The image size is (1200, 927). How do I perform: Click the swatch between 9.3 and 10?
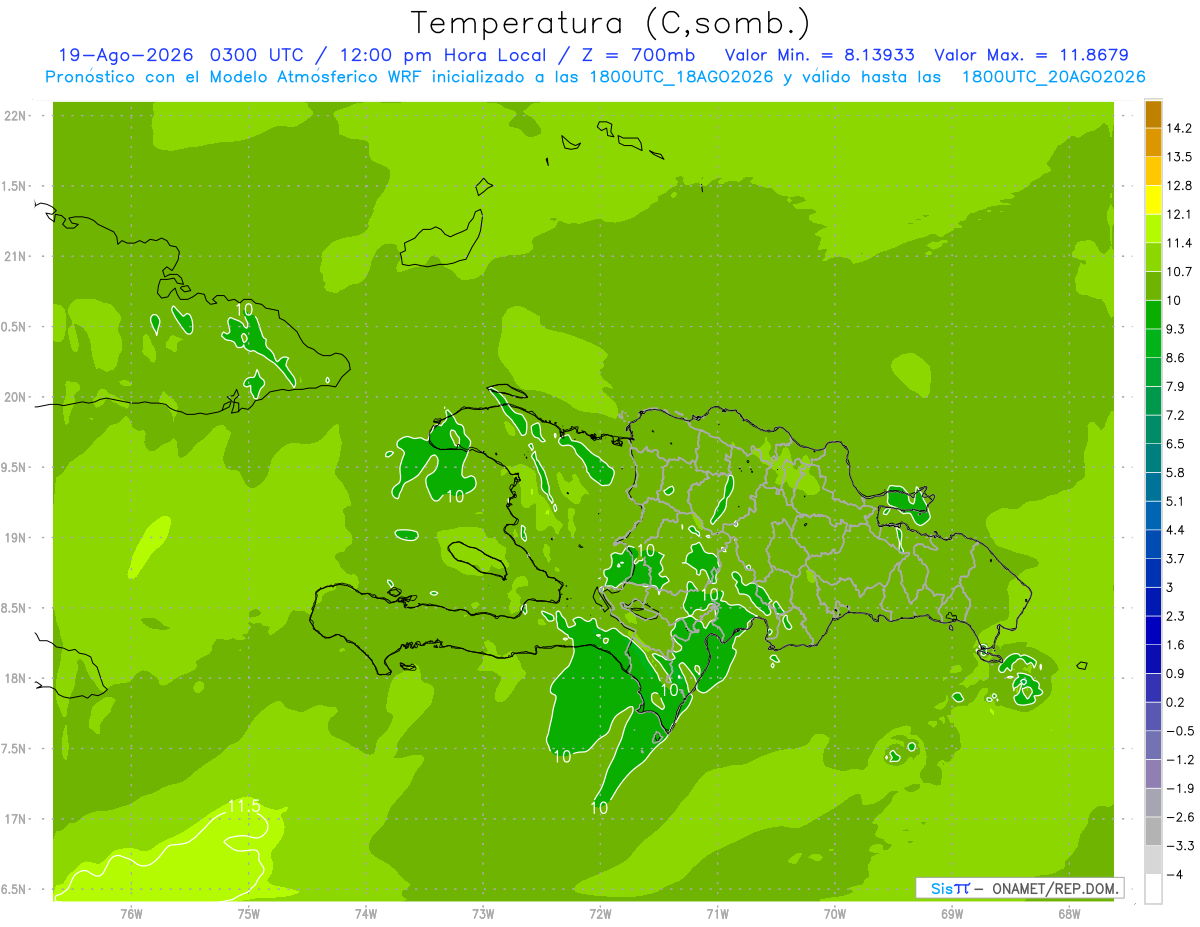[1153, 315]
